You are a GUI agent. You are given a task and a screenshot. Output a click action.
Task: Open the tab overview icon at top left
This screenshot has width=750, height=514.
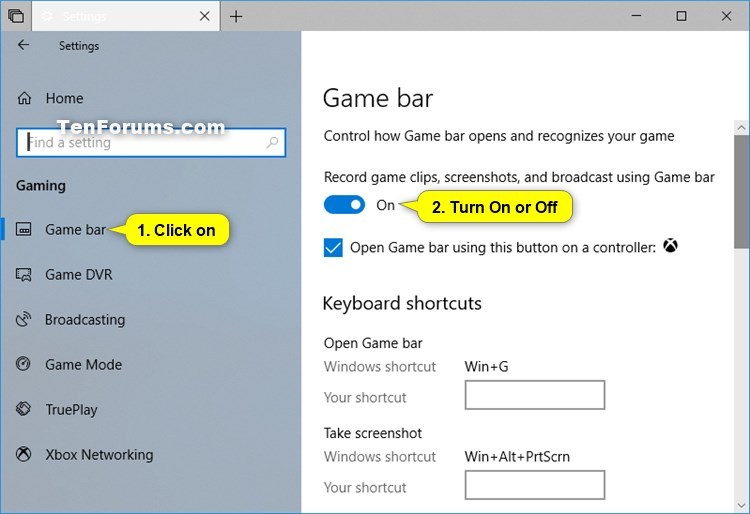[15, 16]
